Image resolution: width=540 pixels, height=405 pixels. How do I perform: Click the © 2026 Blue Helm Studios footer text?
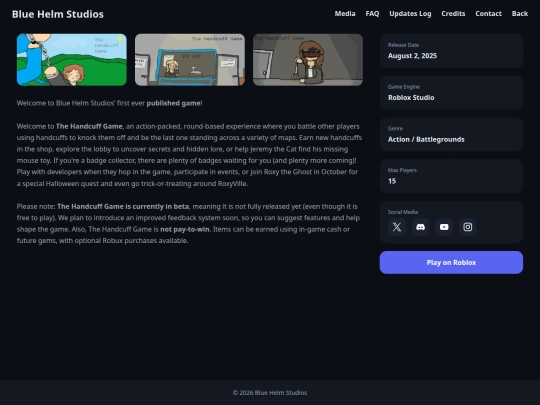tap(270, 393)
